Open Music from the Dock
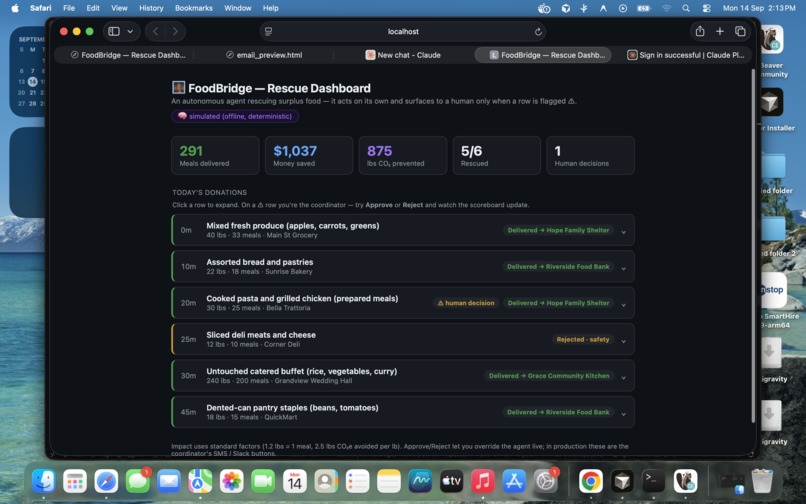The height and width of the screenshot is (504, 806). [483, 481]
